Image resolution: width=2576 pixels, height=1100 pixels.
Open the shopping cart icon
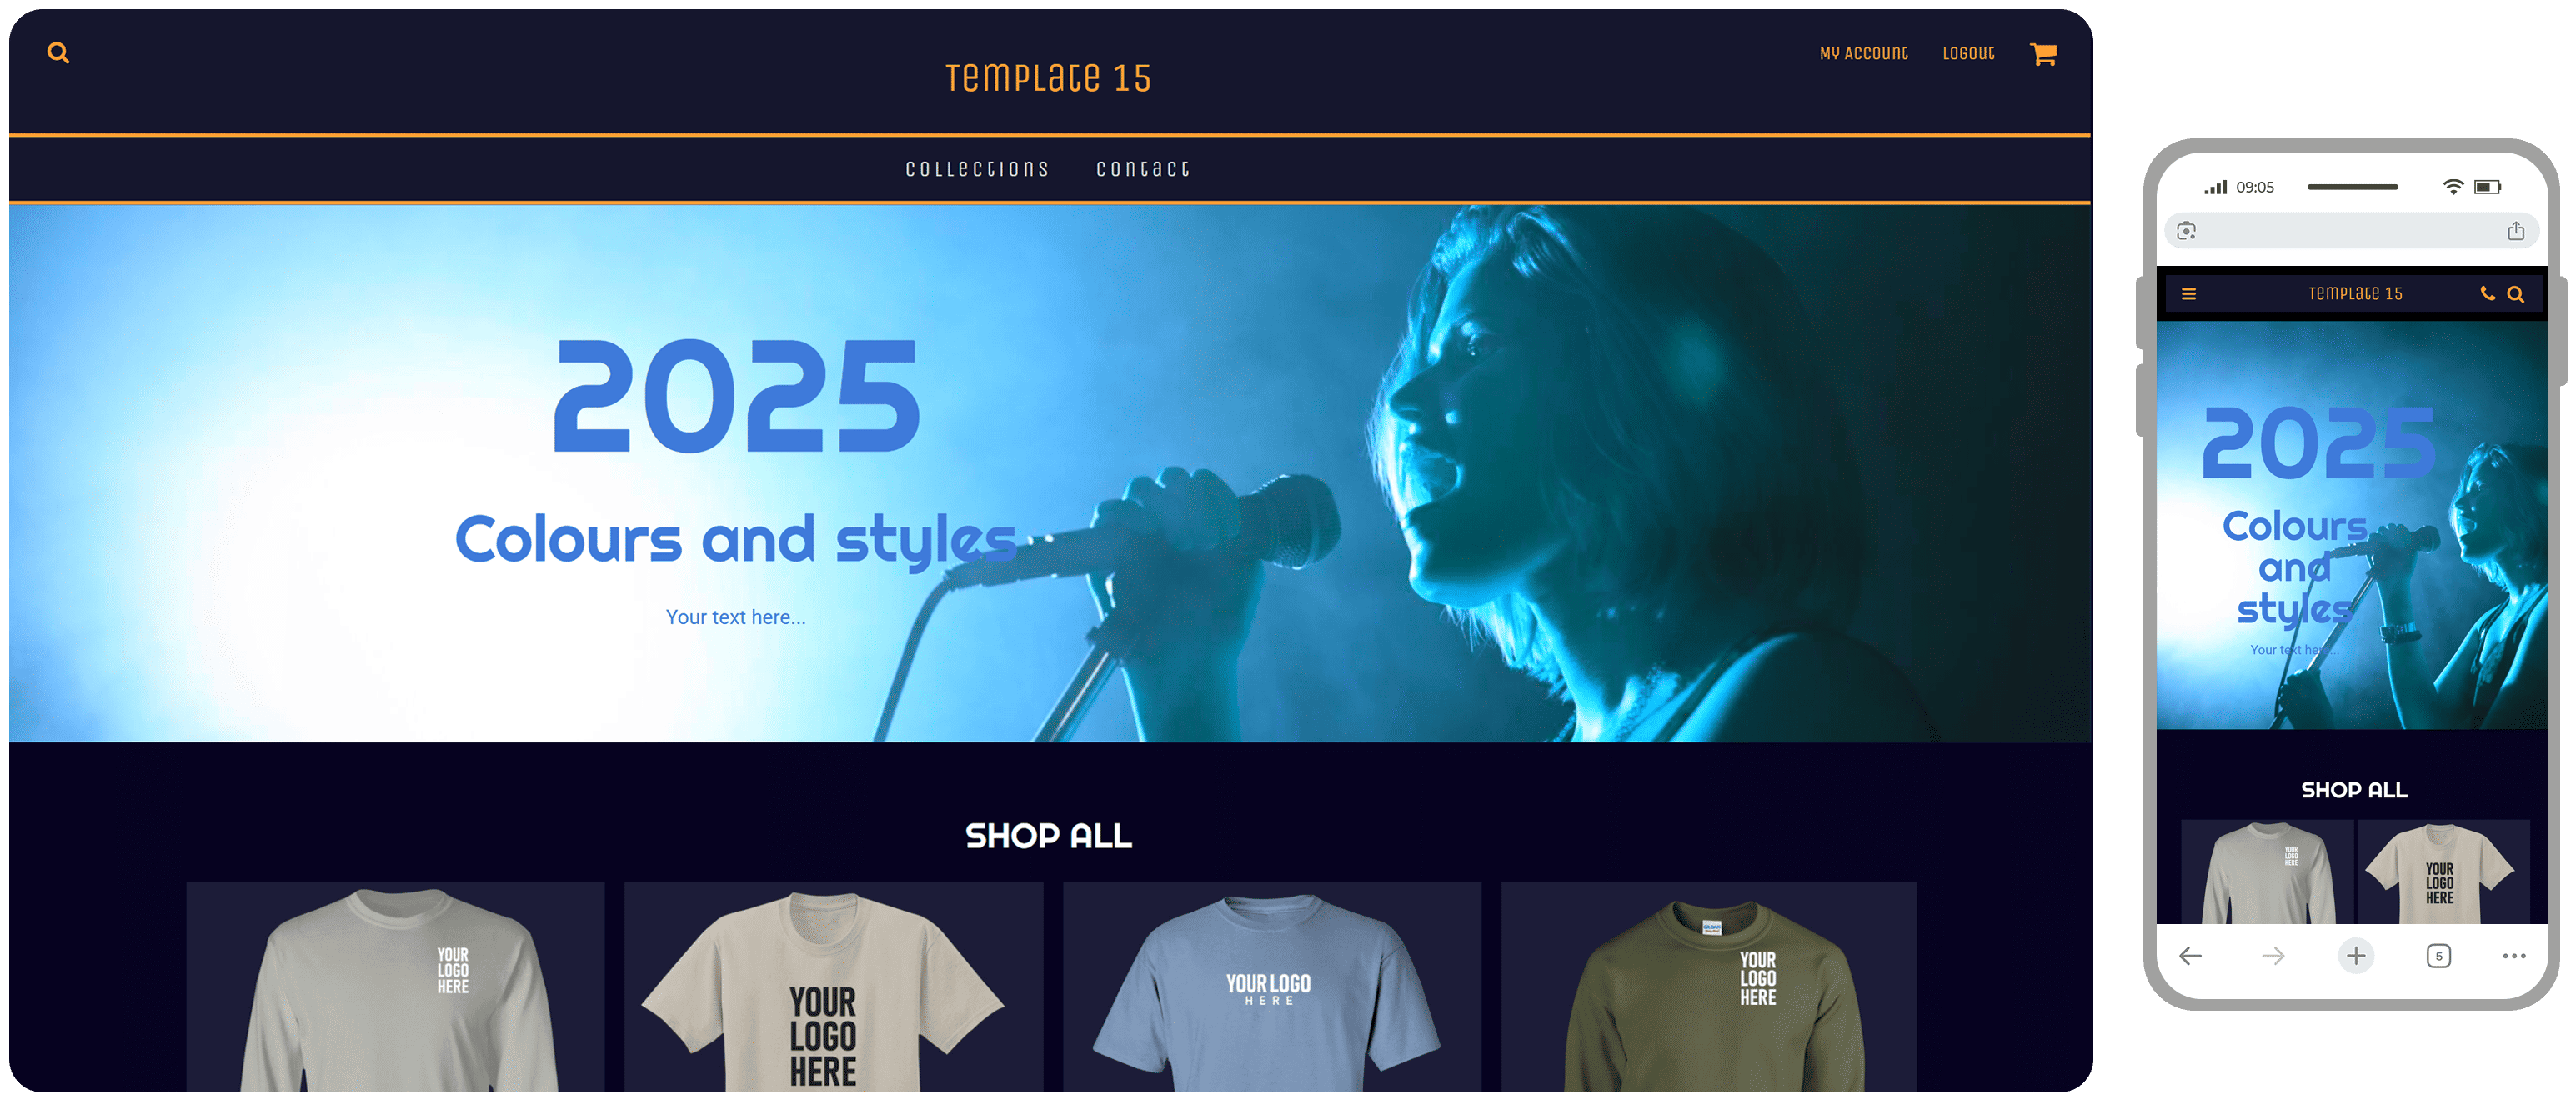(x=2043, y=54)
